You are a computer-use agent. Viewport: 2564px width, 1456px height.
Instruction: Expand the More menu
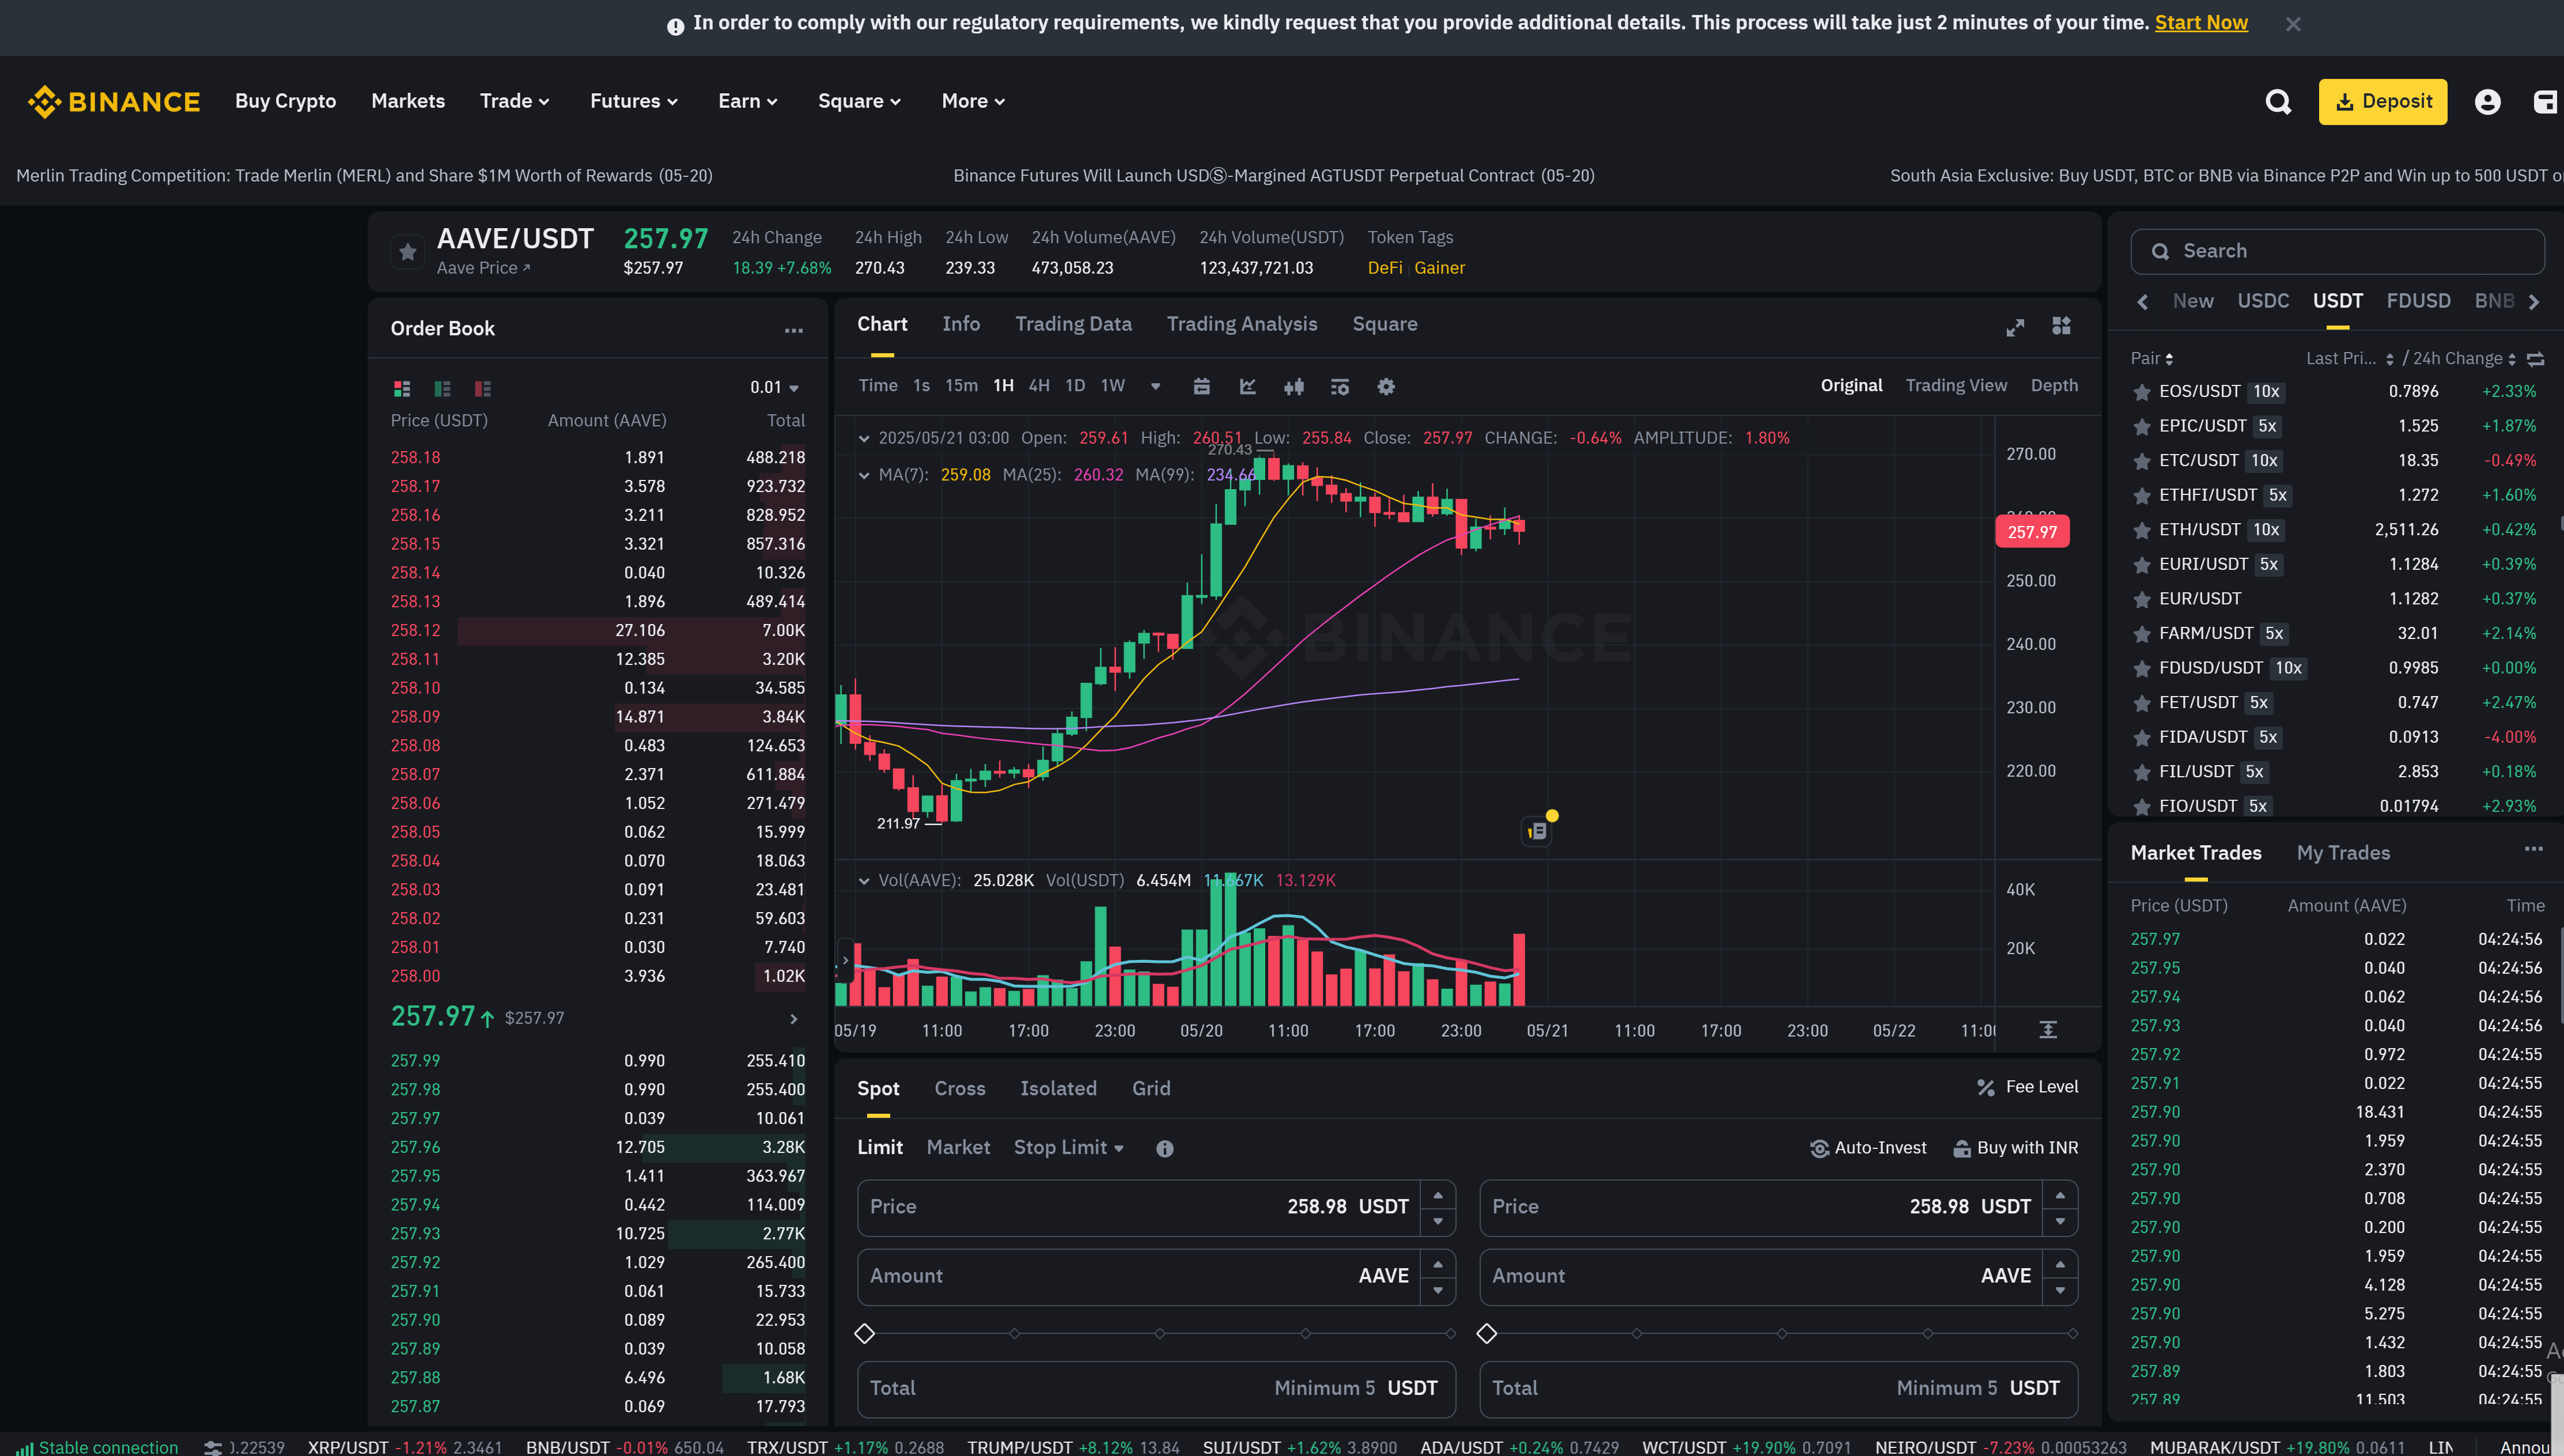(973, 101)
